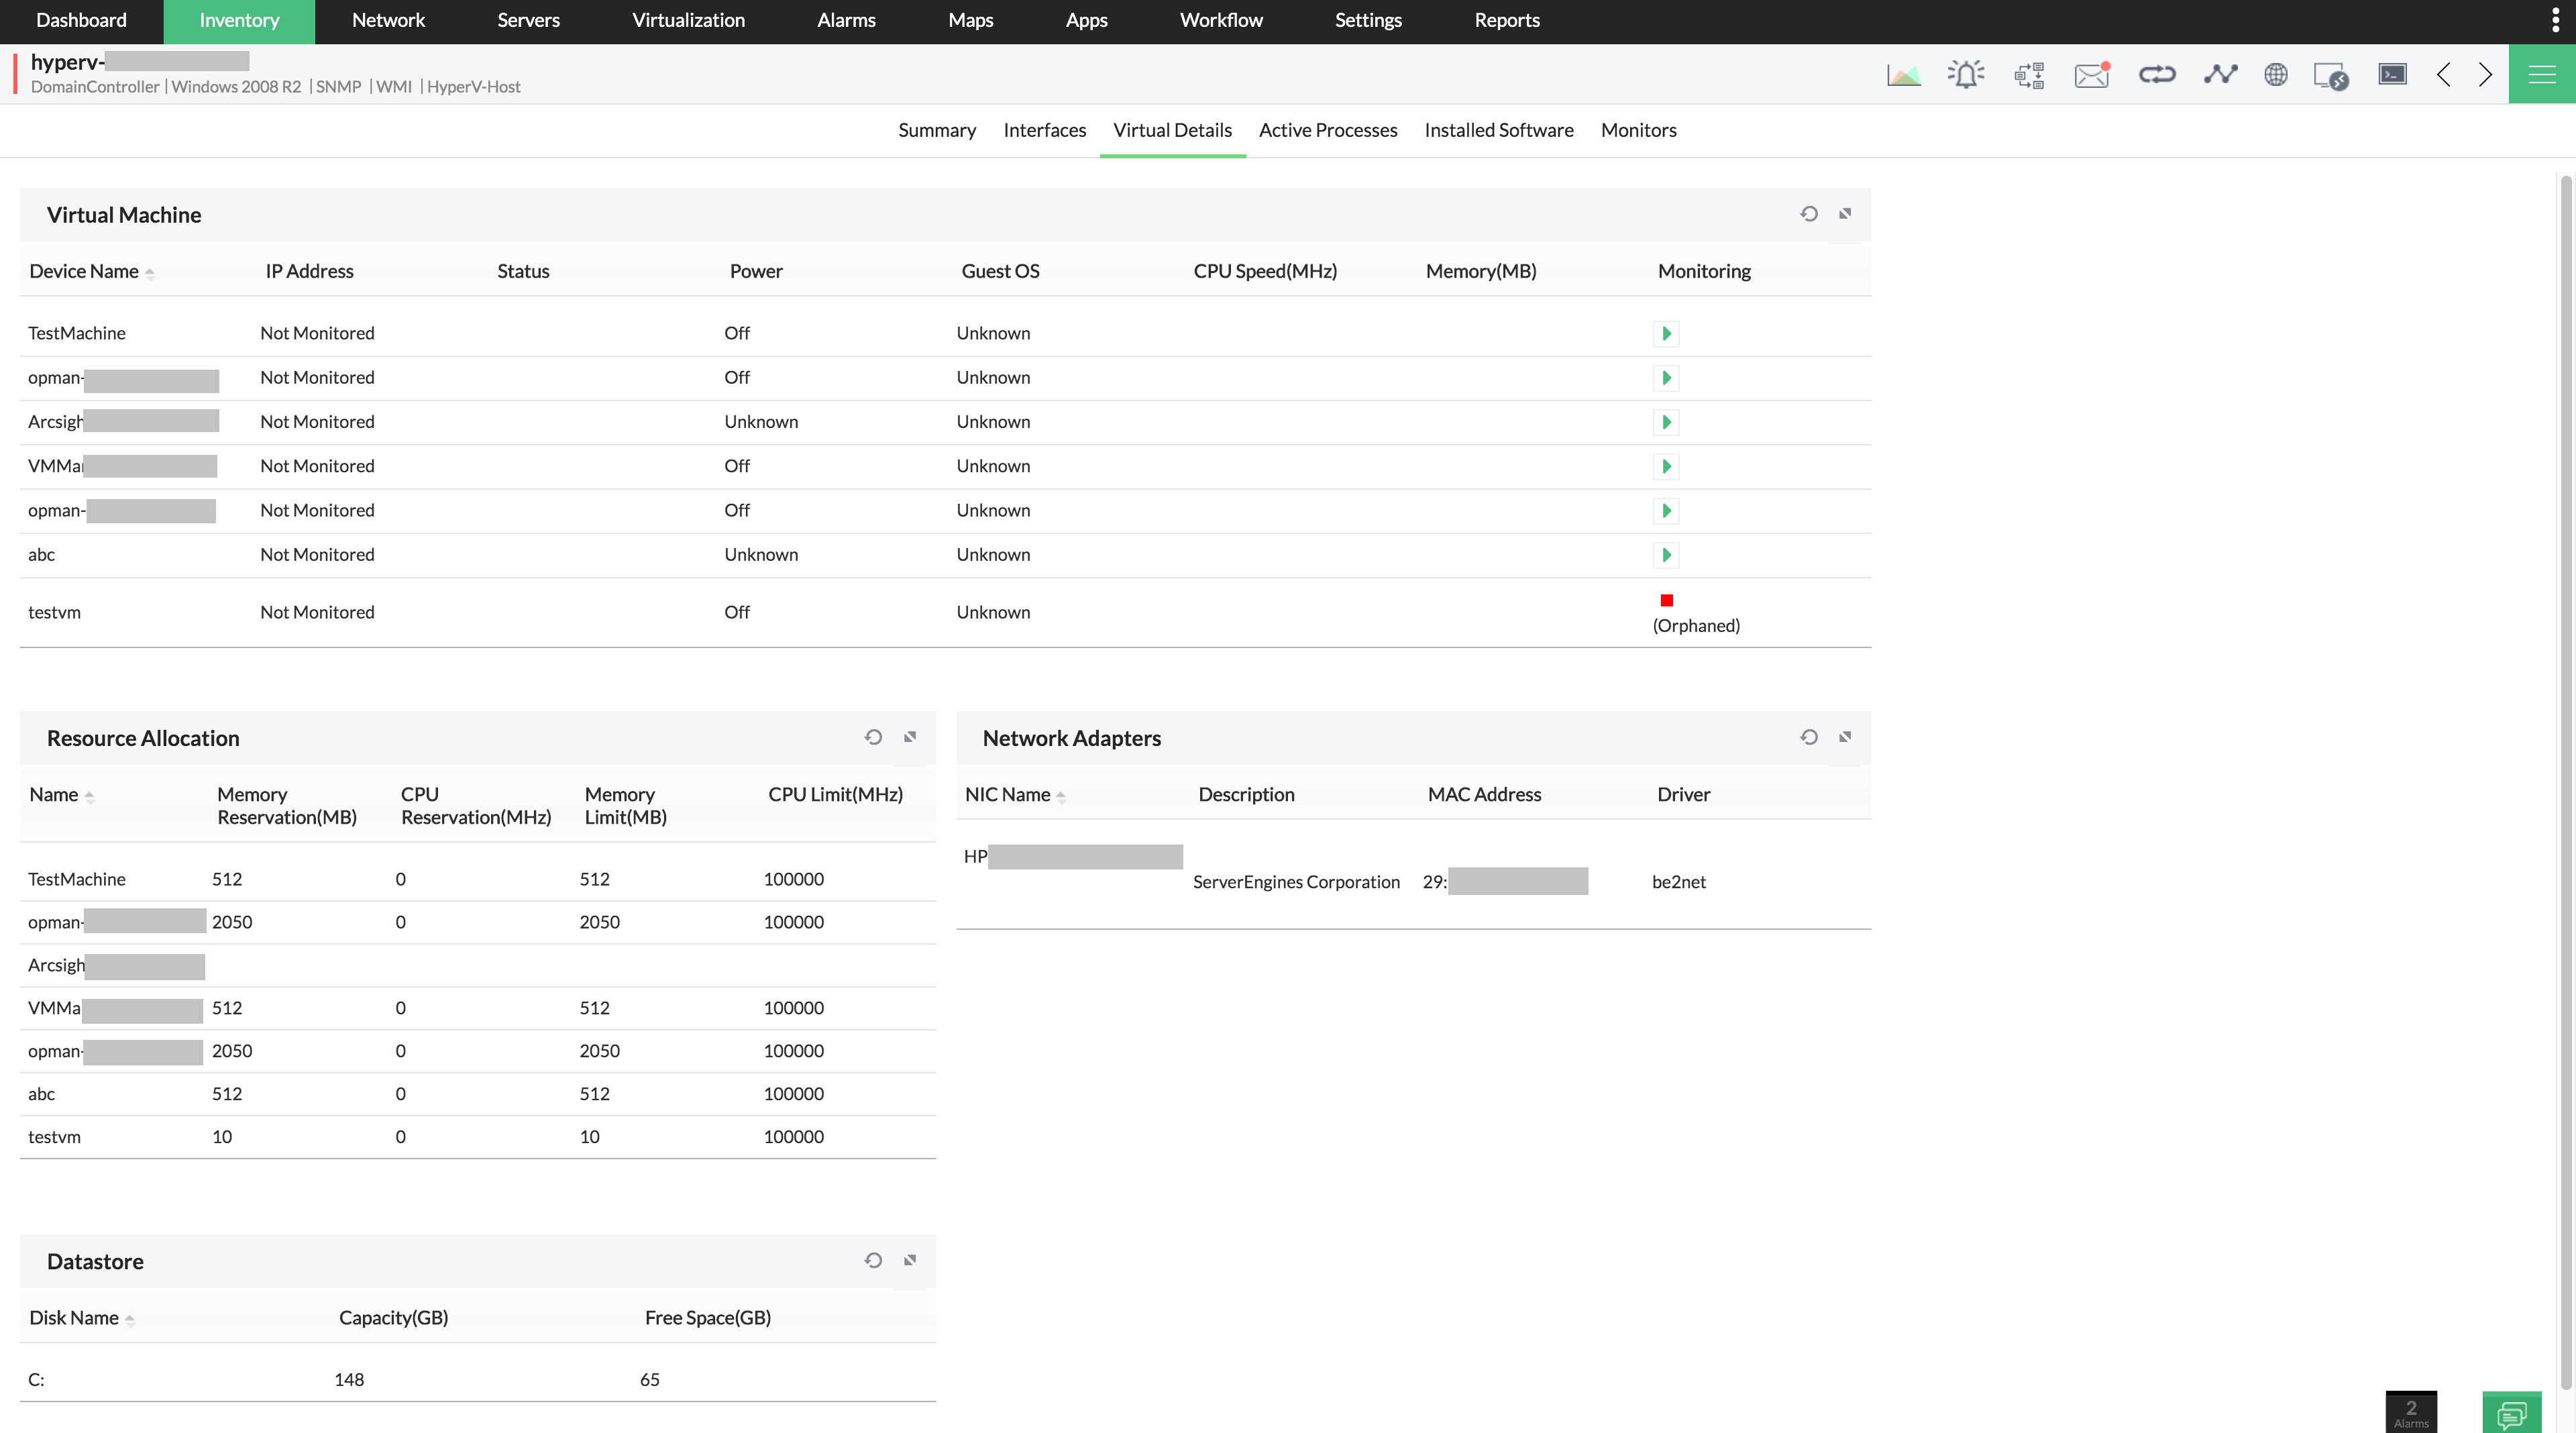Click the vertical scrollbar on right side
Viewport: 2576px width, 1433px height.
[2565, 706]
